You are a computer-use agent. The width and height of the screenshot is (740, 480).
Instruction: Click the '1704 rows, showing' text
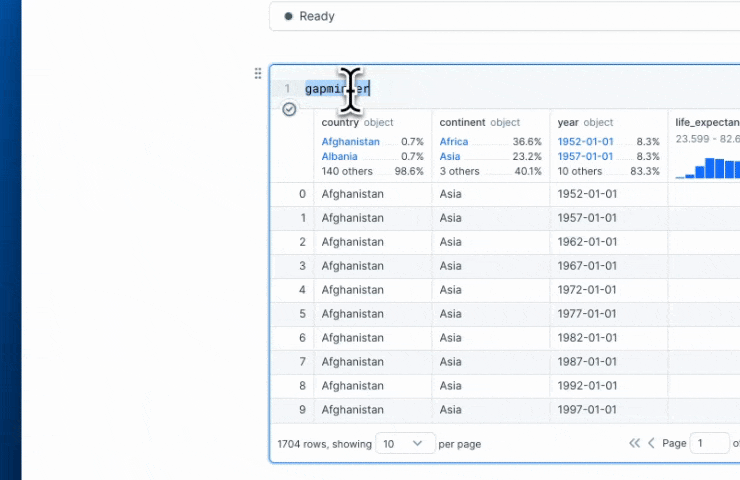click(325, 444)
